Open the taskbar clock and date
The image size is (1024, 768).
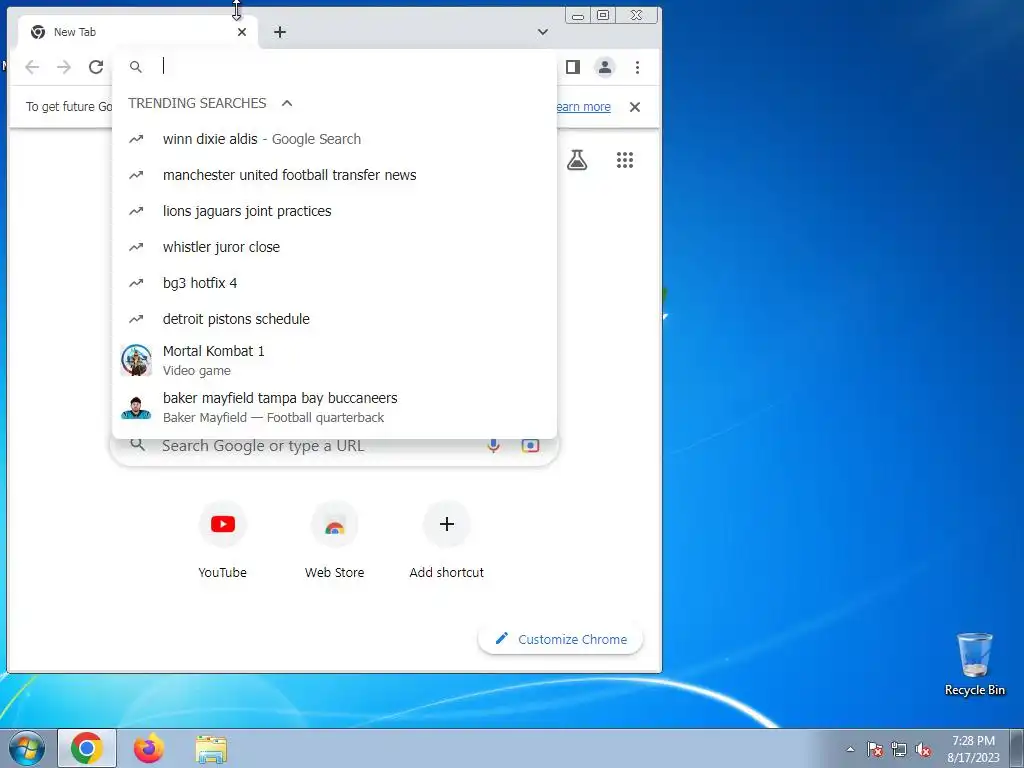(973, 749)
